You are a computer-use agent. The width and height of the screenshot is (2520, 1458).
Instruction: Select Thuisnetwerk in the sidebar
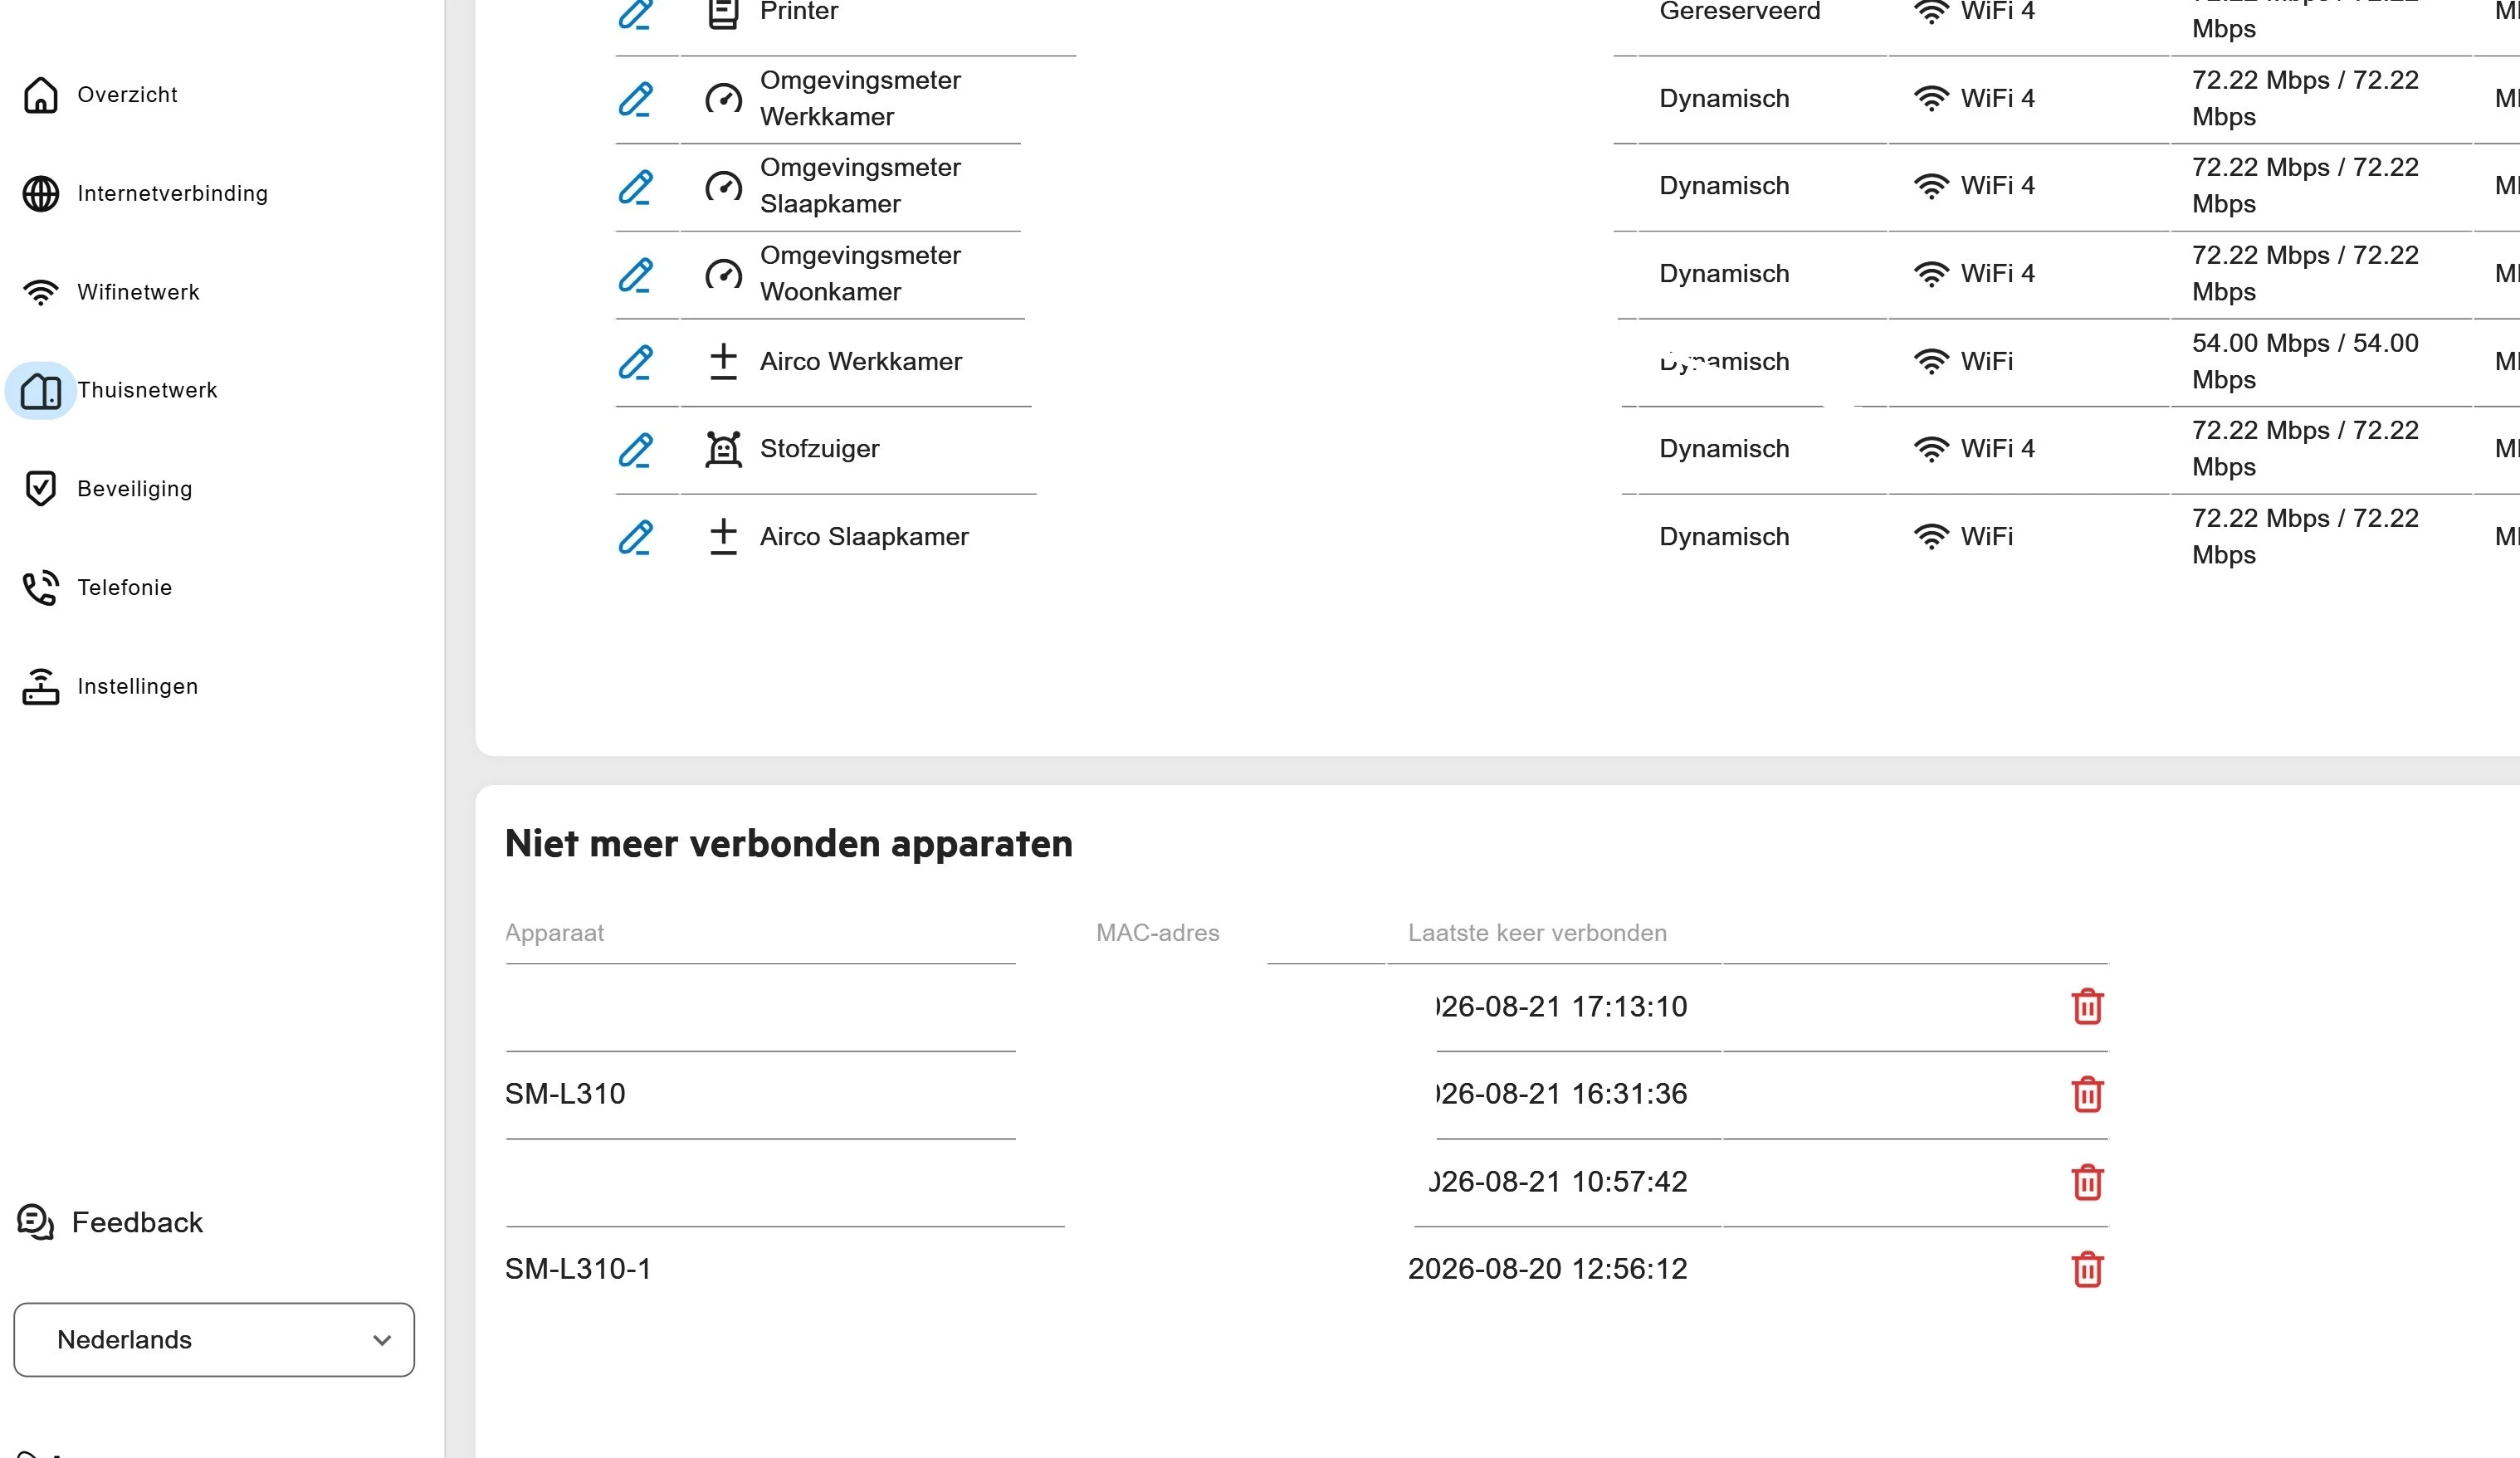point(147,391)
